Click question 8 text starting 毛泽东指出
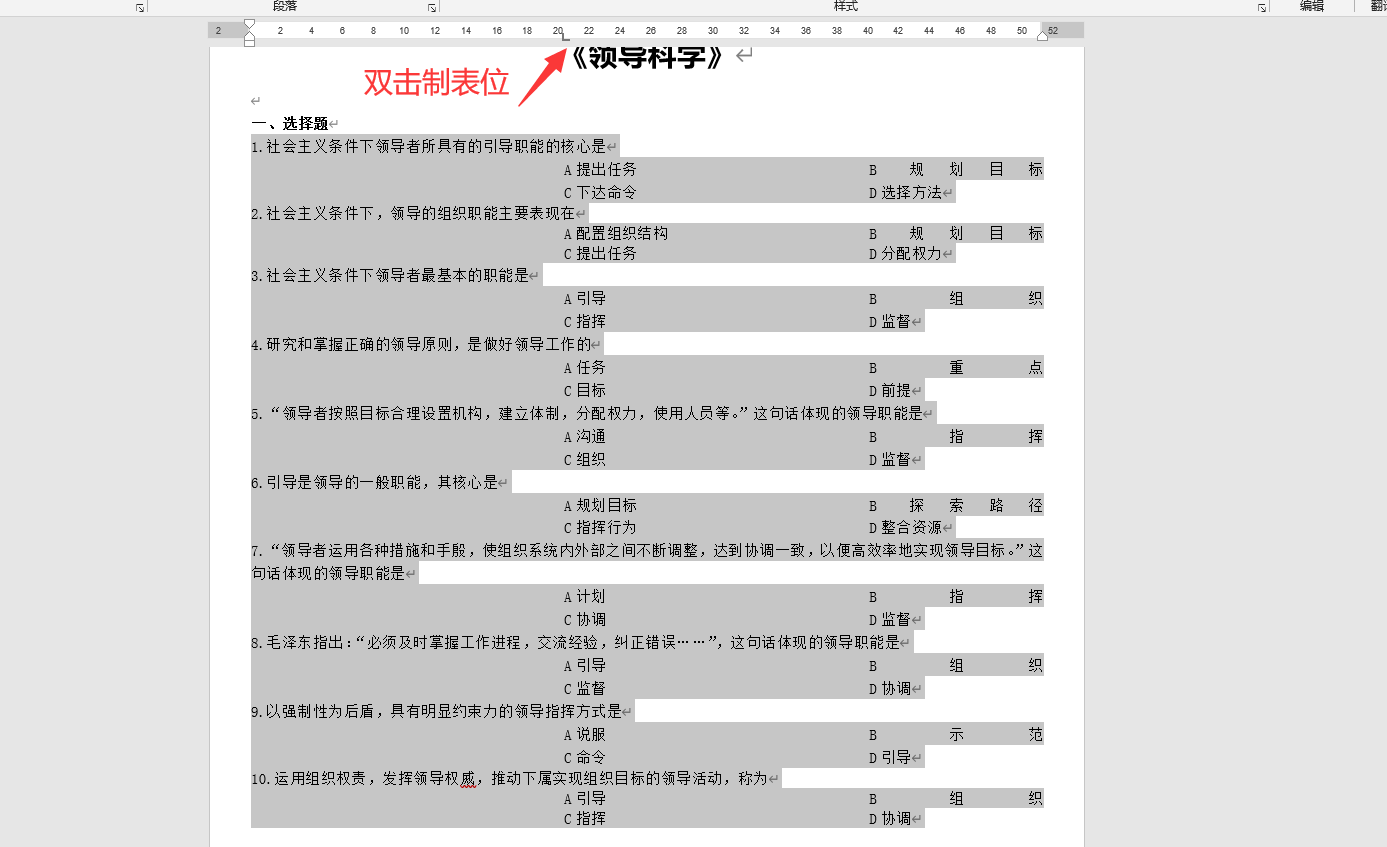This screenshot has width=1387, height=847. (575, 643)
